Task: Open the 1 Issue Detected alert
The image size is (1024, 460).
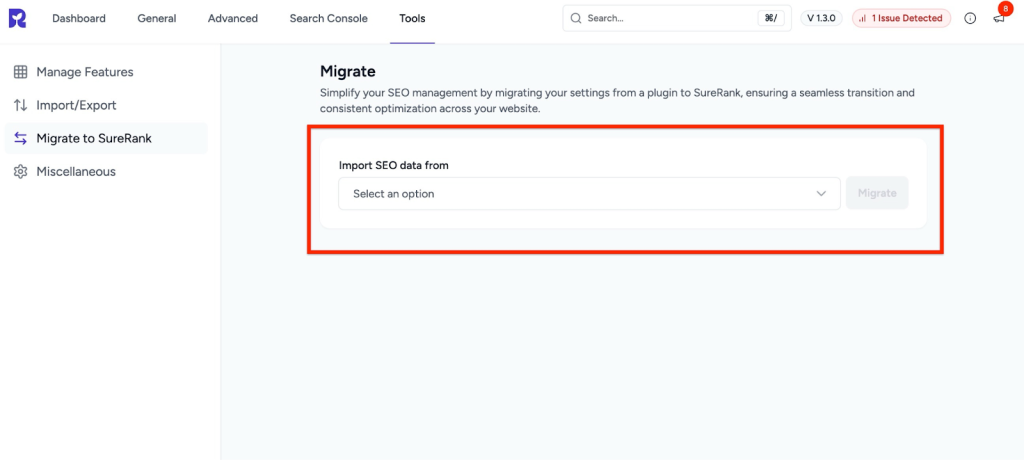Action: [901, 18]
